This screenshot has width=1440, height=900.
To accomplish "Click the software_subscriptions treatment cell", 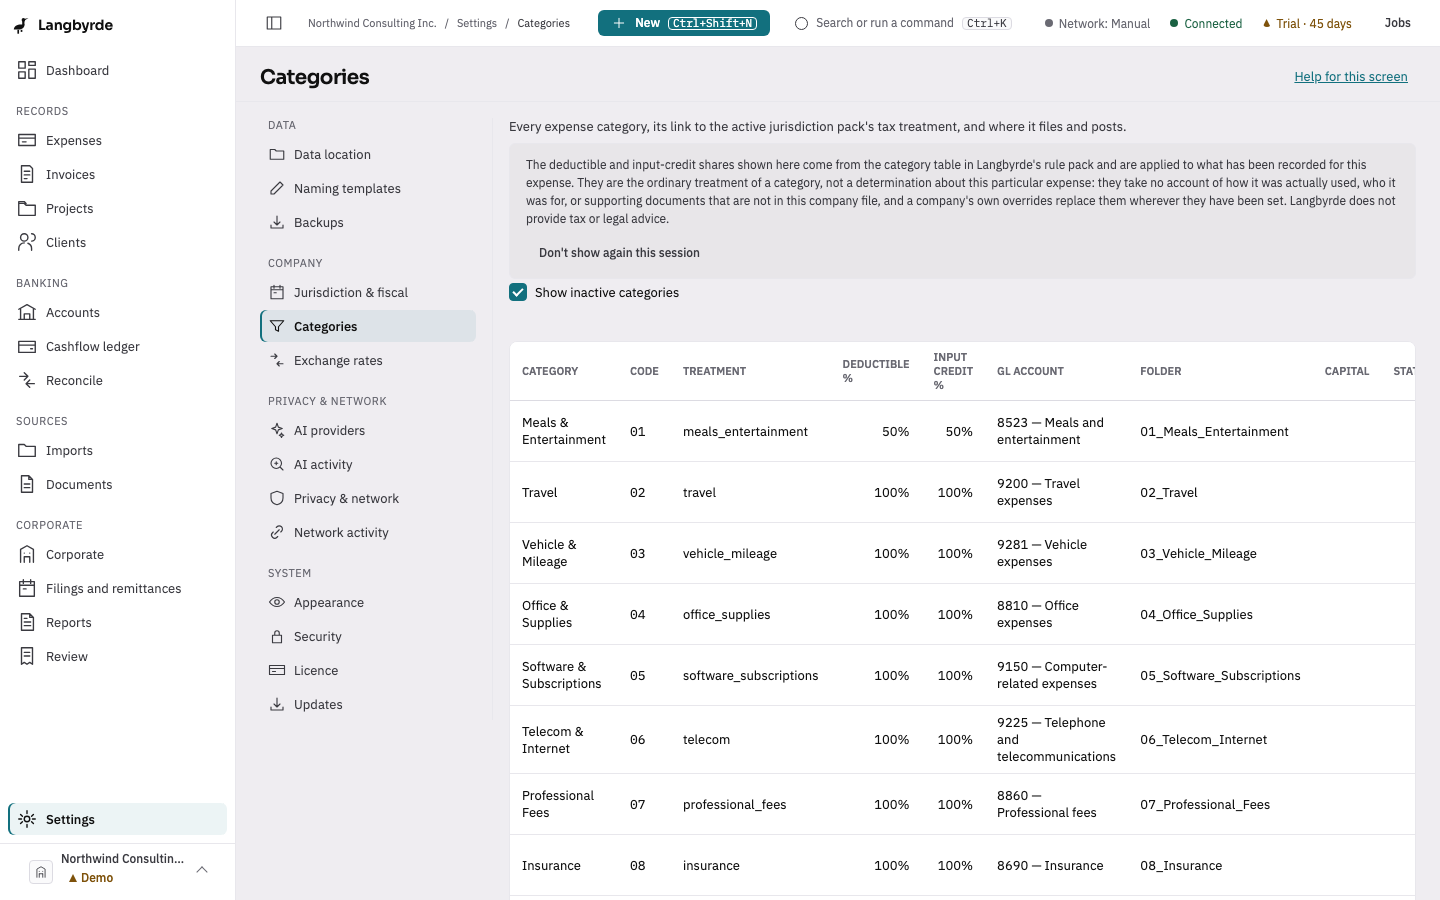I will coord(751,675).
